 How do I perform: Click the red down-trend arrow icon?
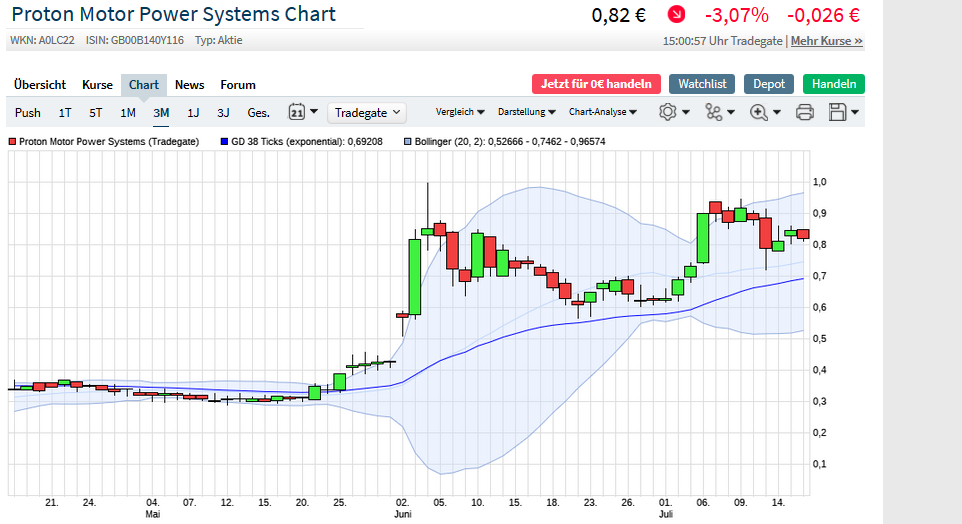pyautogui.click(x=676, y=14)
